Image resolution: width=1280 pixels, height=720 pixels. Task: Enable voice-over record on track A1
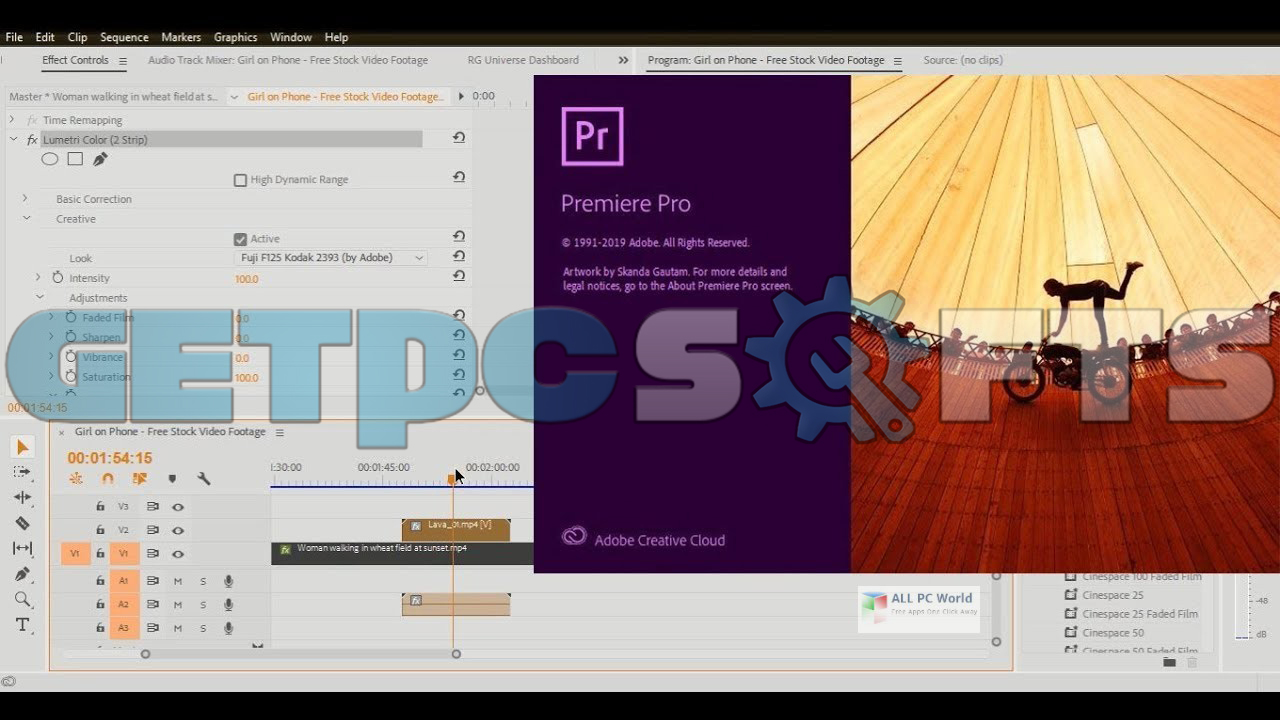pos(229,580)
